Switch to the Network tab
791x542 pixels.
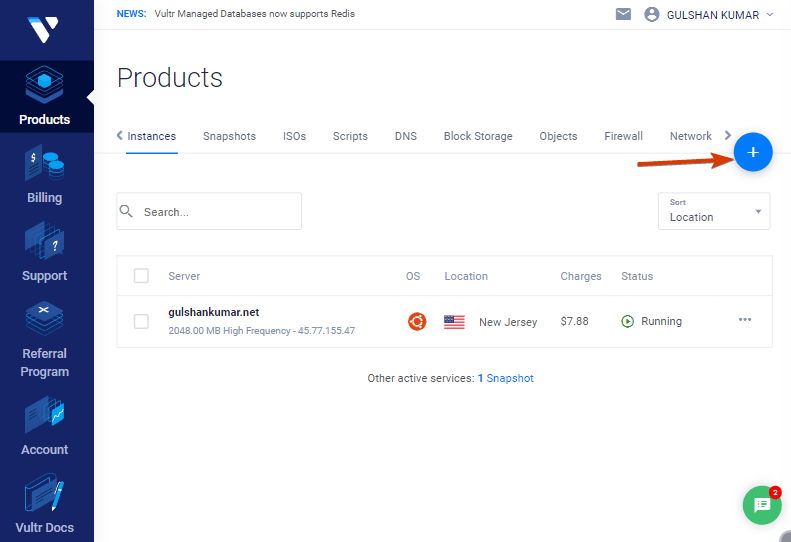pos(691,136)
